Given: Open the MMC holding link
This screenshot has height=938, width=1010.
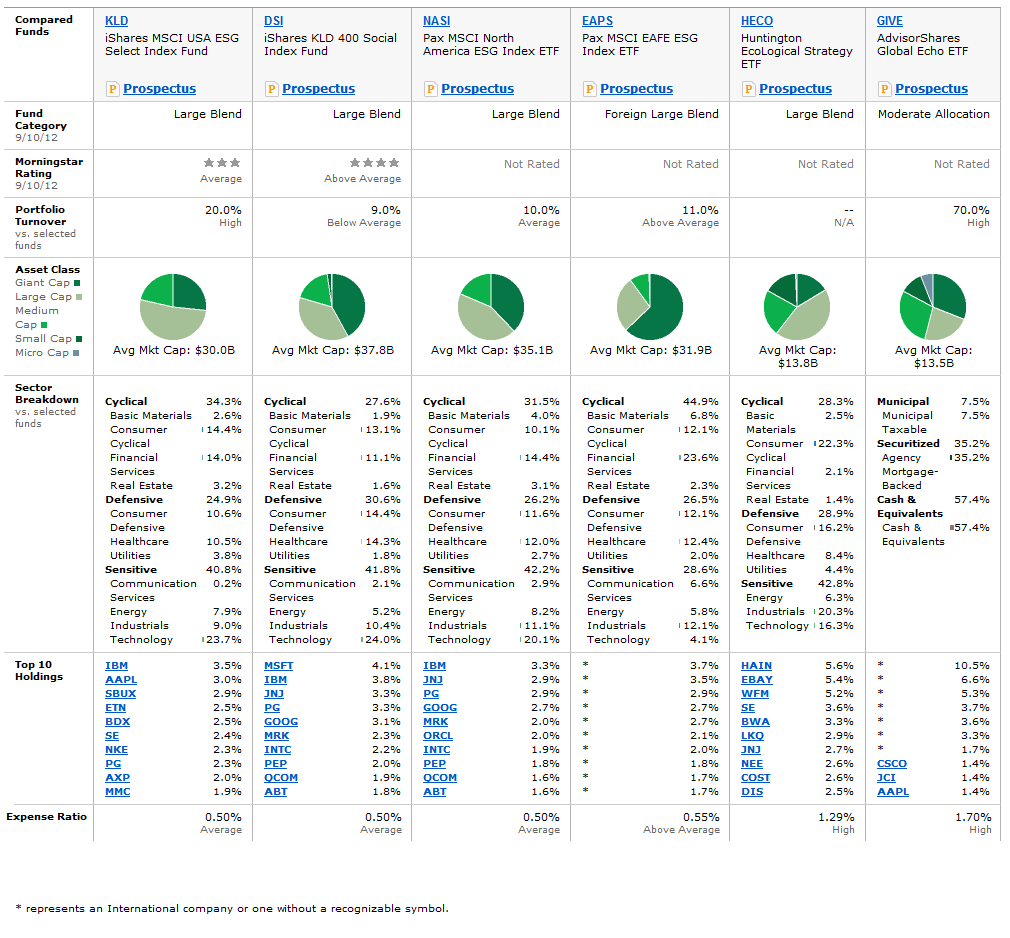Looking at the screenshot, I should (118, 792).
